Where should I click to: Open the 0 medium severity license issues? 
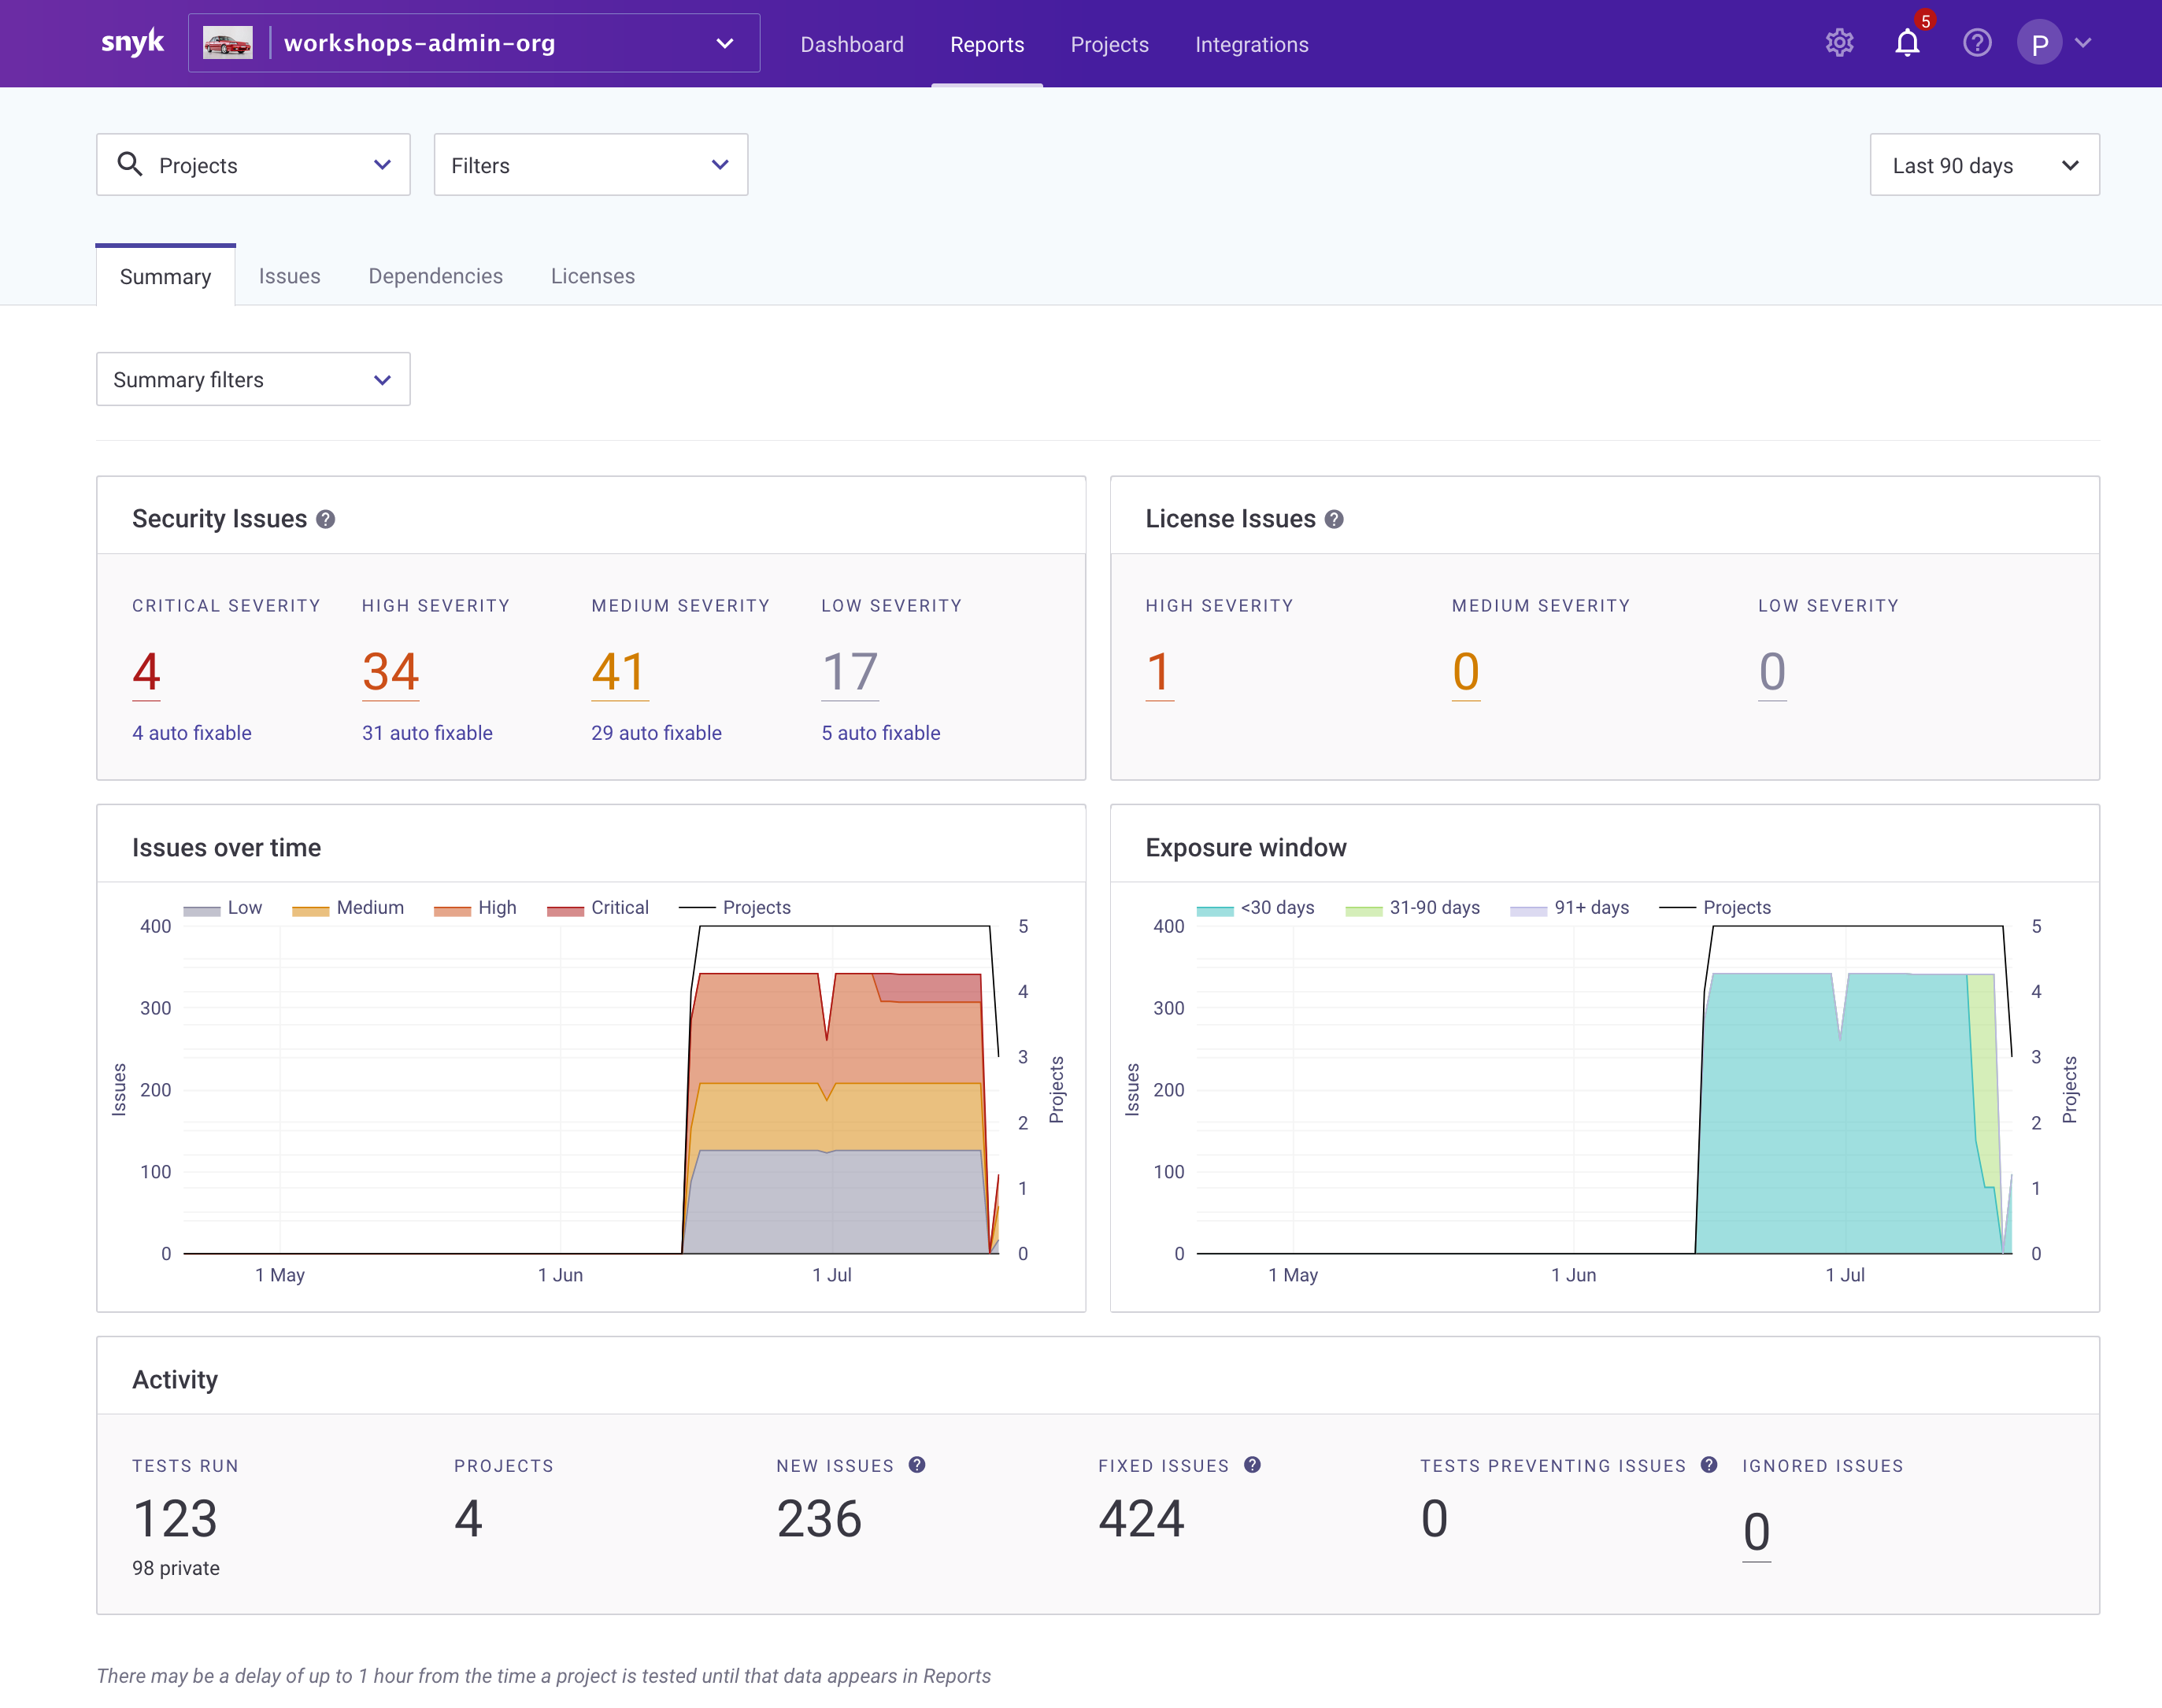click(1465, 672)
